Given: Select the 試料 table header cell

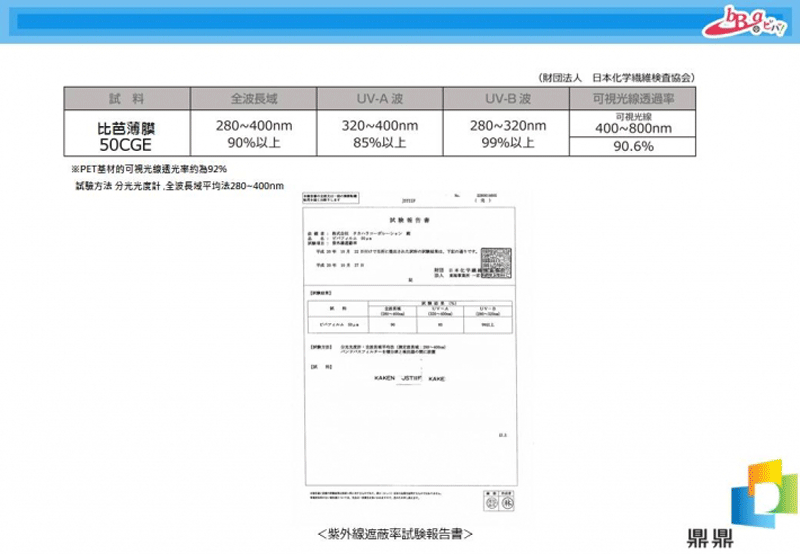Looking at the screenshot, I should tap(127, 97).
